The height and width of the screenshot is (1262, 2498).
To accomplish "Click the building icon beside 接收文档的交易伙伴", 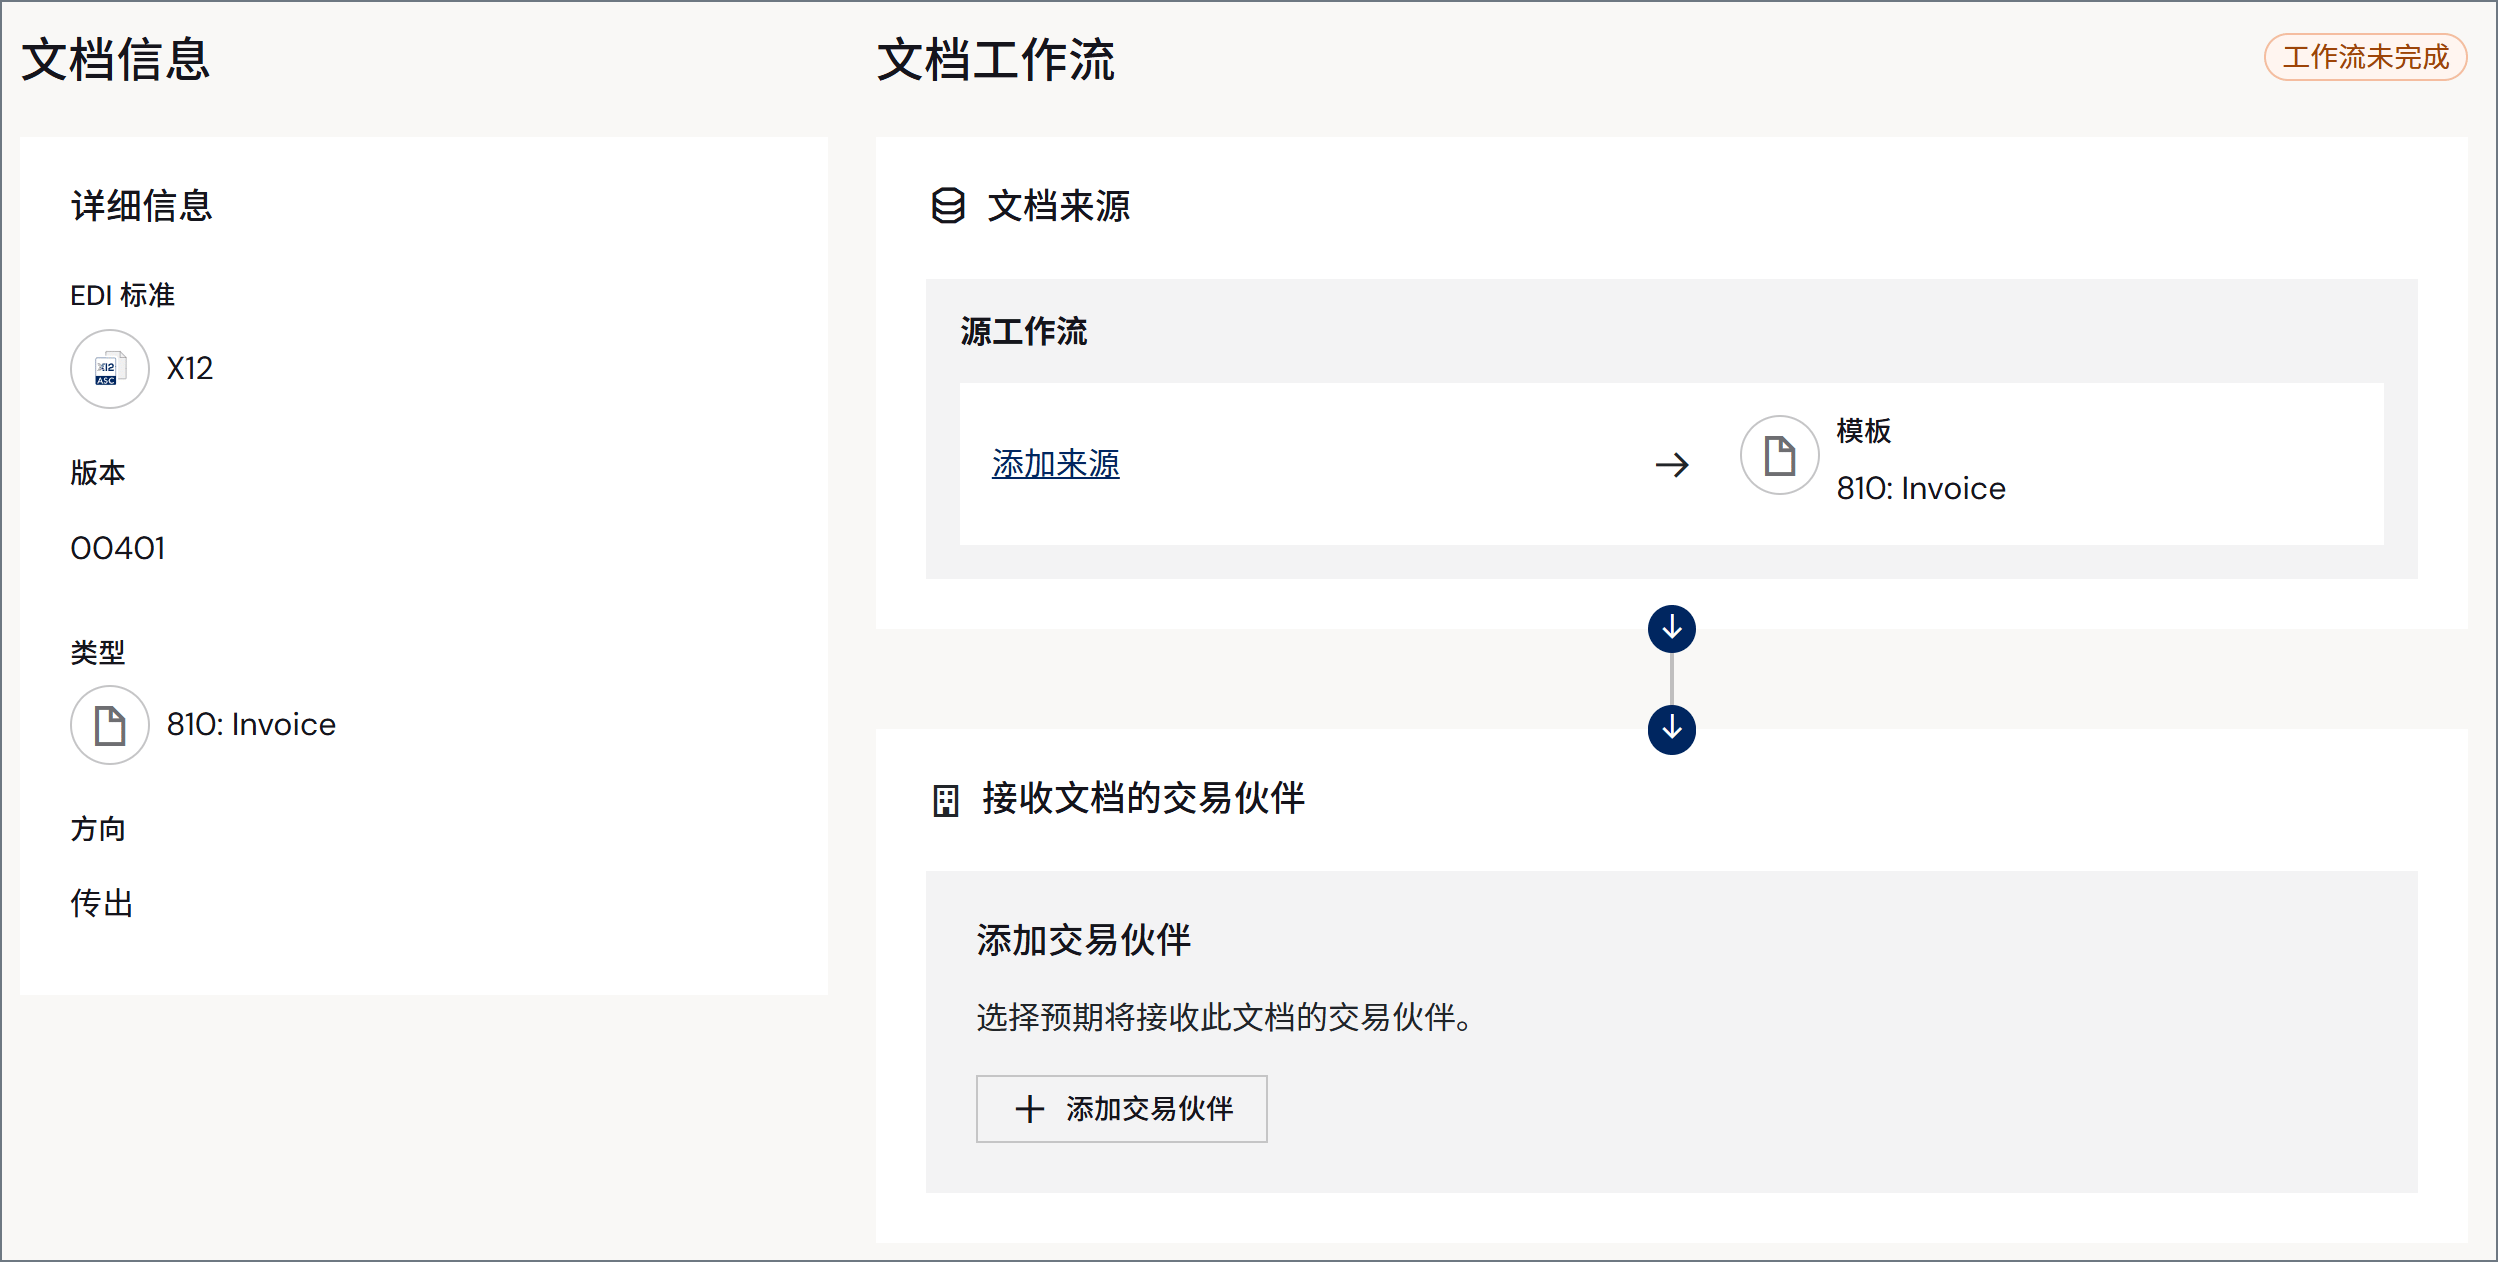I will (x=946, y=800).
